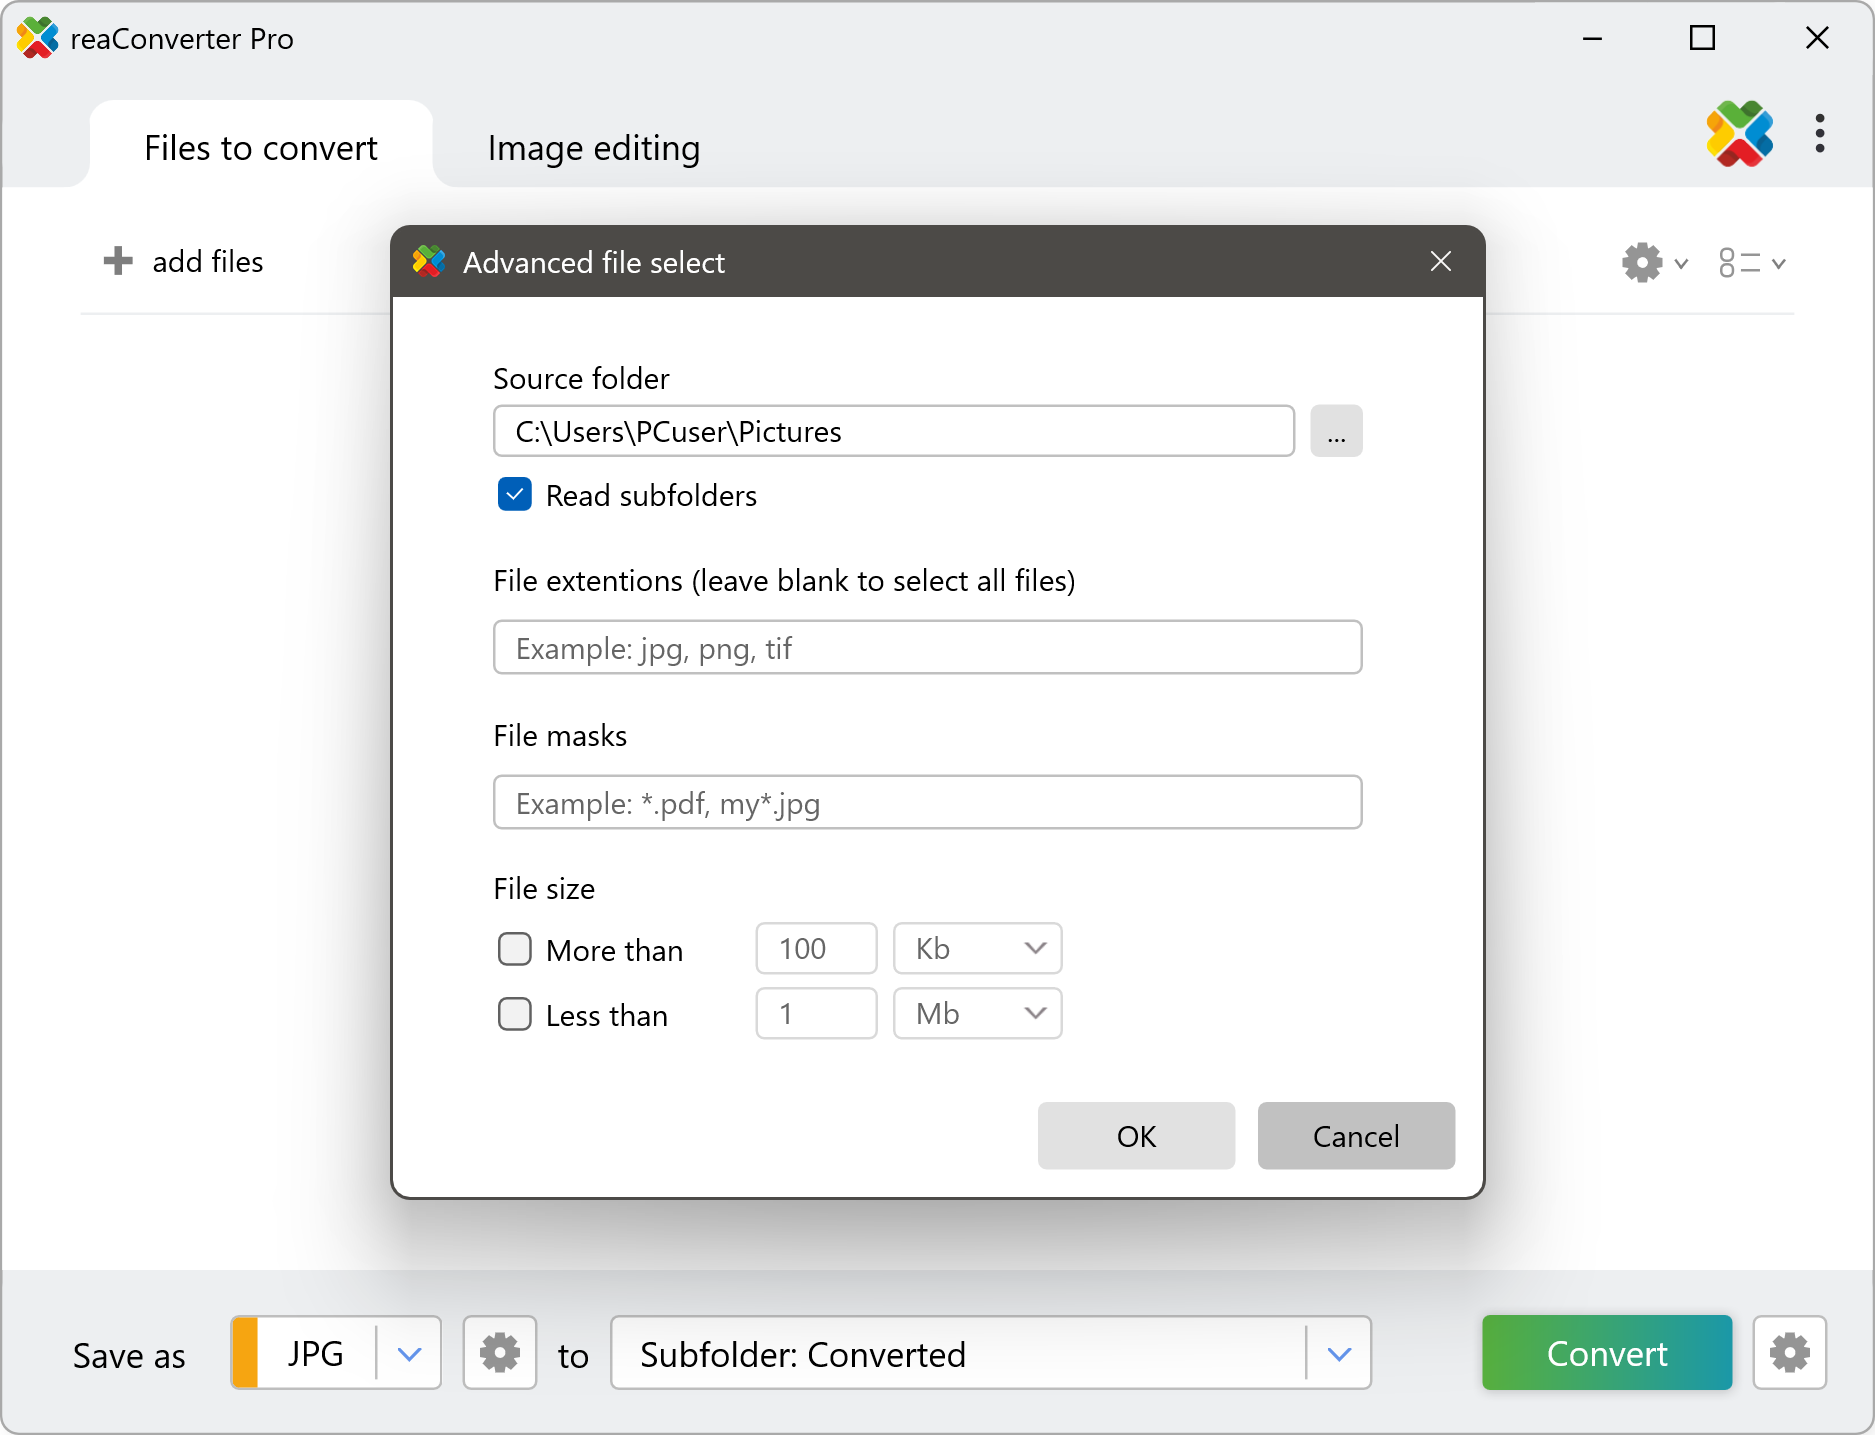This screenshot has height=1435, width=1875.
Task: Browse for source folder with ellipsis button
Action: 1336,431
